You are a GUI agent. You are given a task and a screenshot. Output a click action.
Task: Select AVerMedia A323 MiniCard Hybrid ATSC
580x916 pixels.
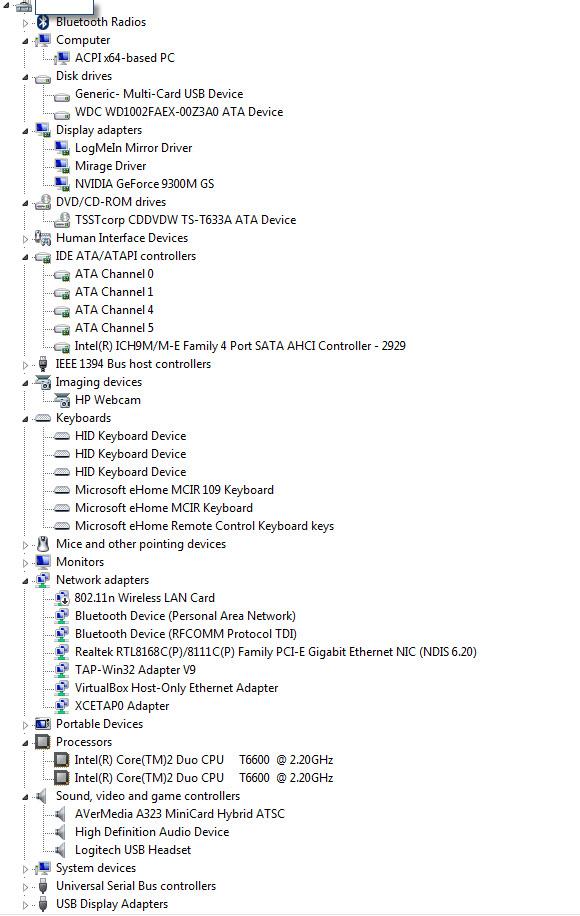(x=179, y=814)
